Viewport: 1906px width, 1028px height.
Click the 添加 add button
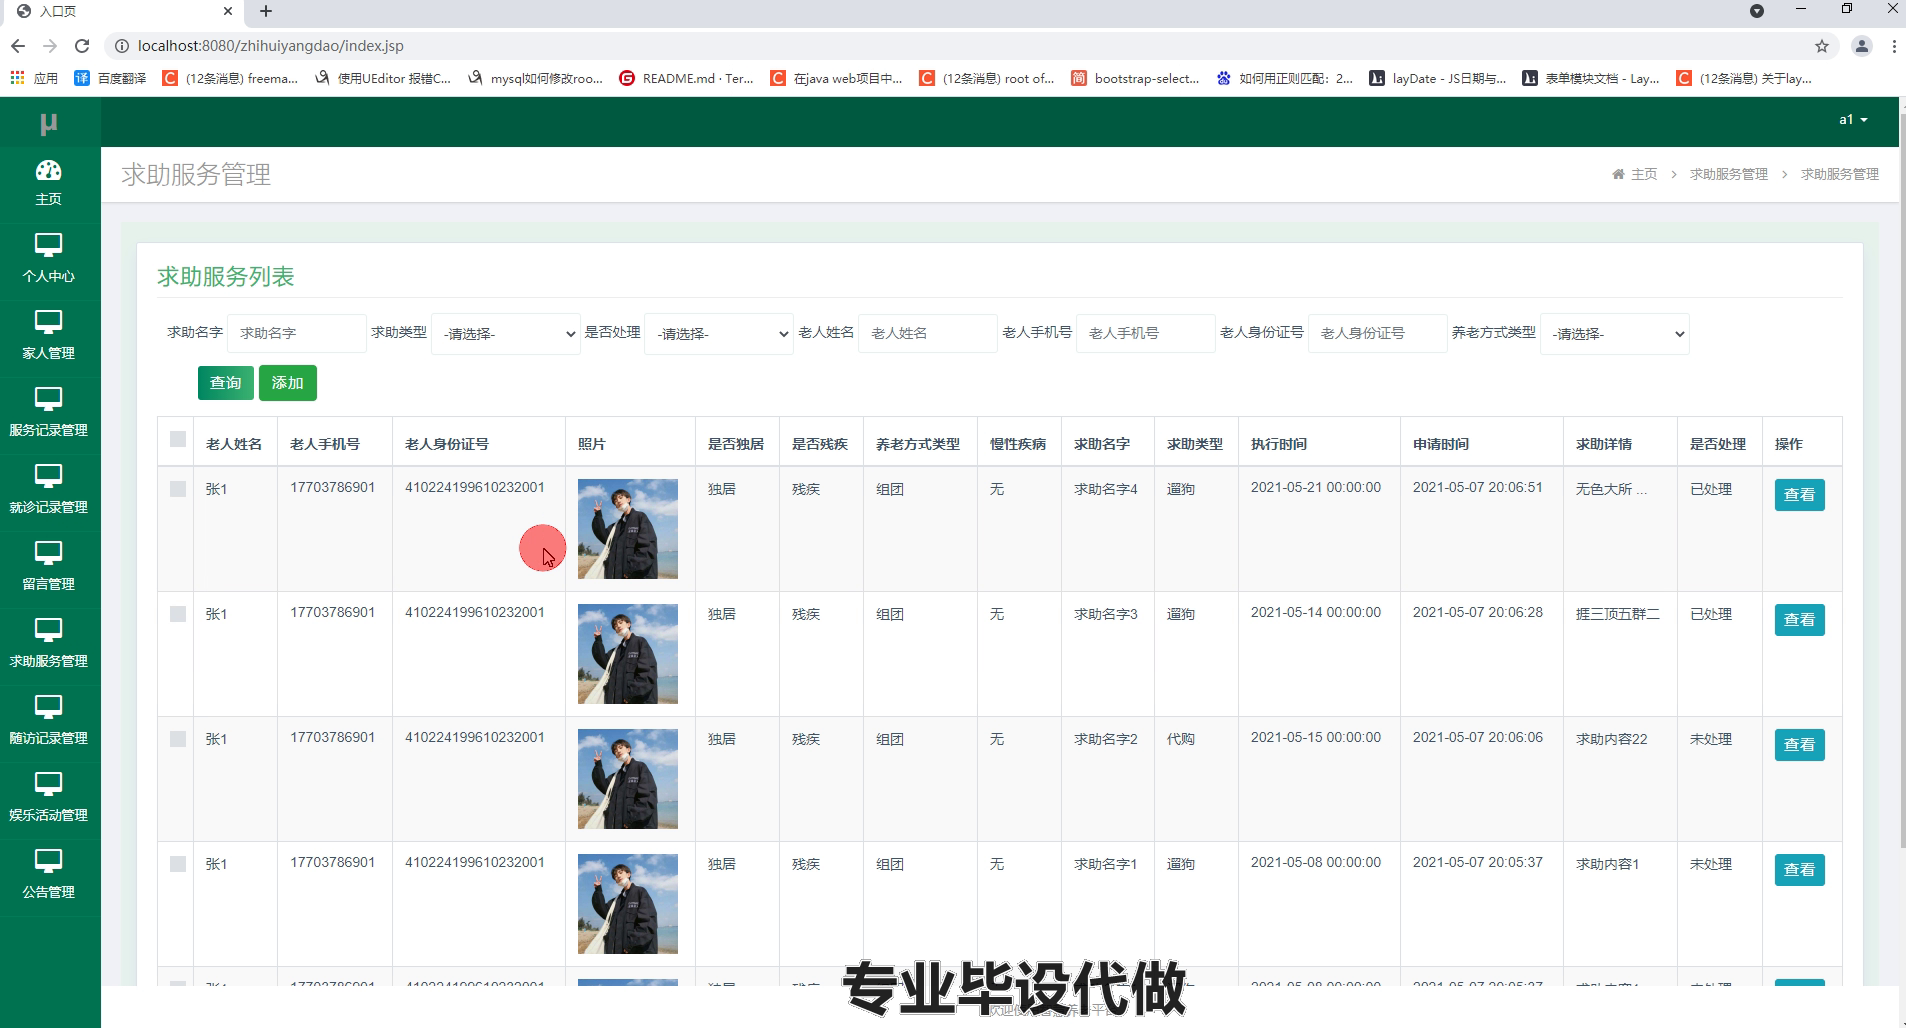click(x=288, y=383)
